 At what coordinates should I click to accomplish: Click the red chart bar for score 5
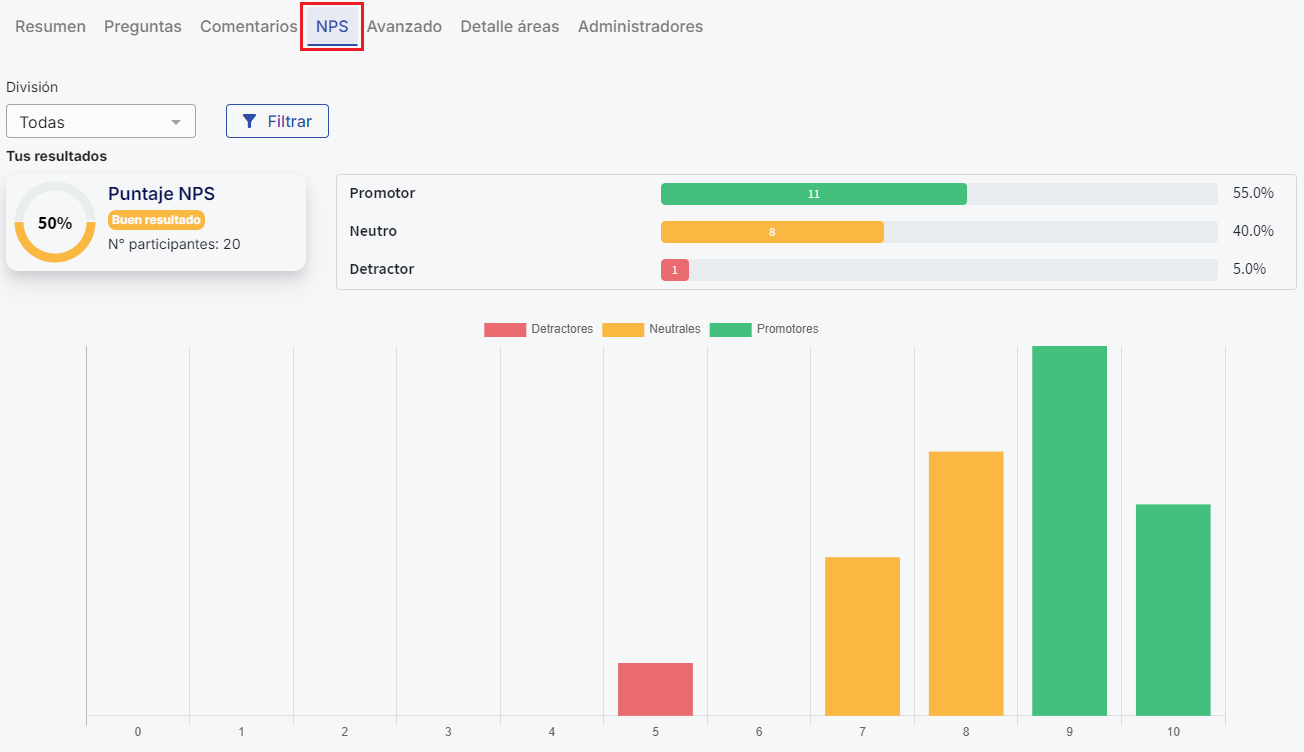[655, 689]
